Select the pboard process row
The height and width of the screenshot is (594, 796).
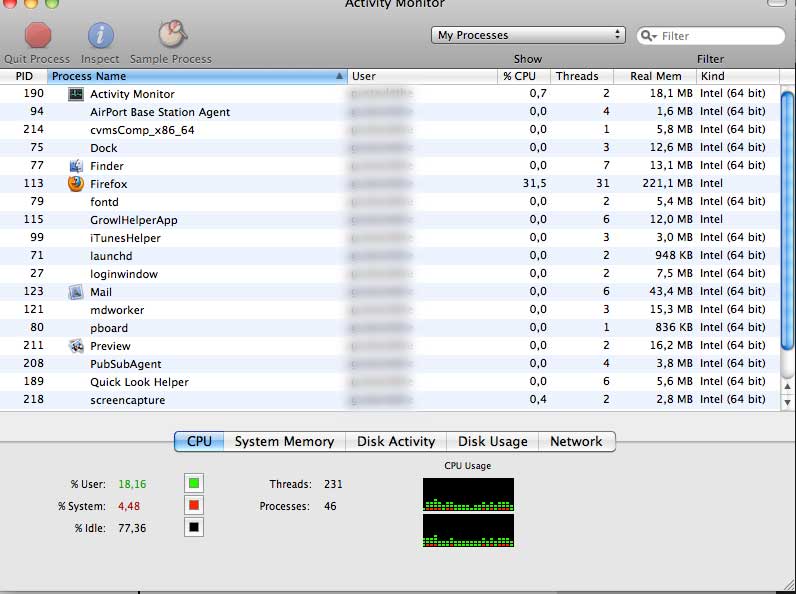pyautogui.click(x=389, y=328)
